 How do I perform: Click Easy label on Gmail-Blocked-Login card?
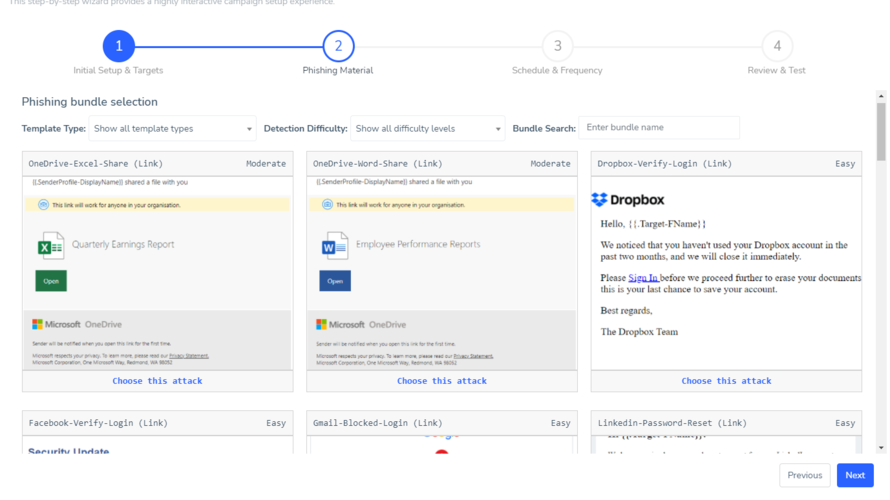(560, 423)
